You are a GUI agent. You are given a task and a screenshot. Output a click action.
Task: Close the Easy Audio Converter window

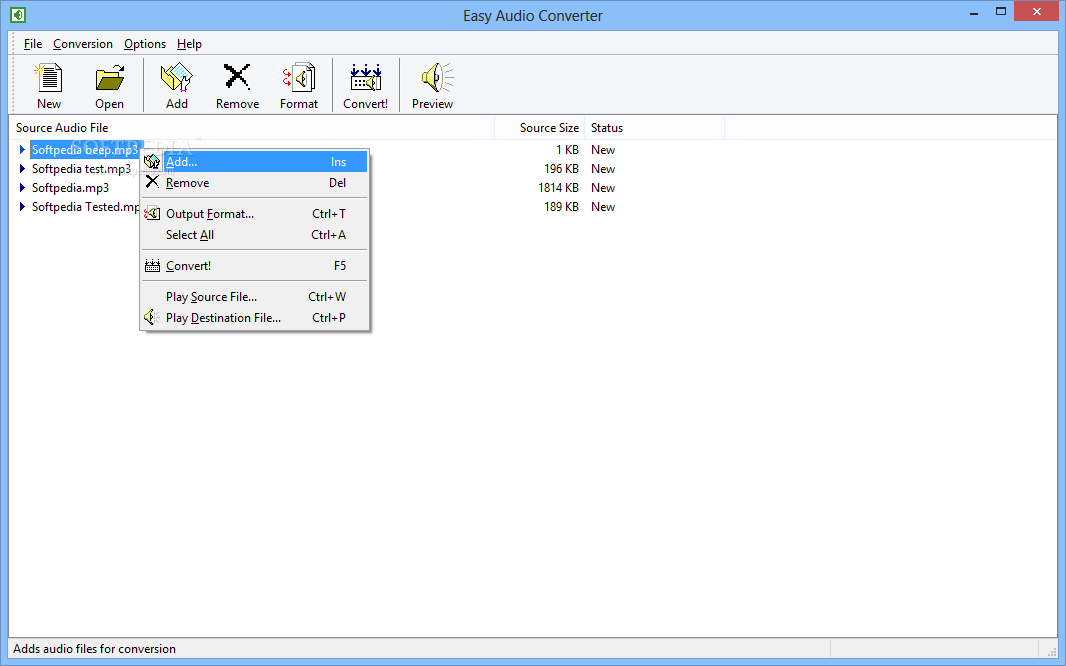pyautogui.click(x=1037, y=12)
